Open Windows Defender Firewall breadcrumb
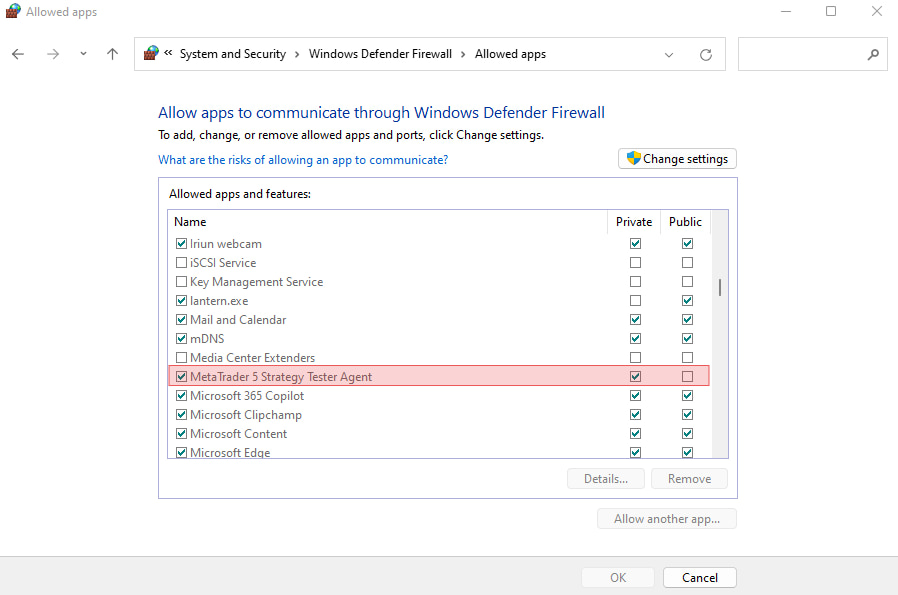The width and height of the screenshot is (898, 595). click(380, 54)
